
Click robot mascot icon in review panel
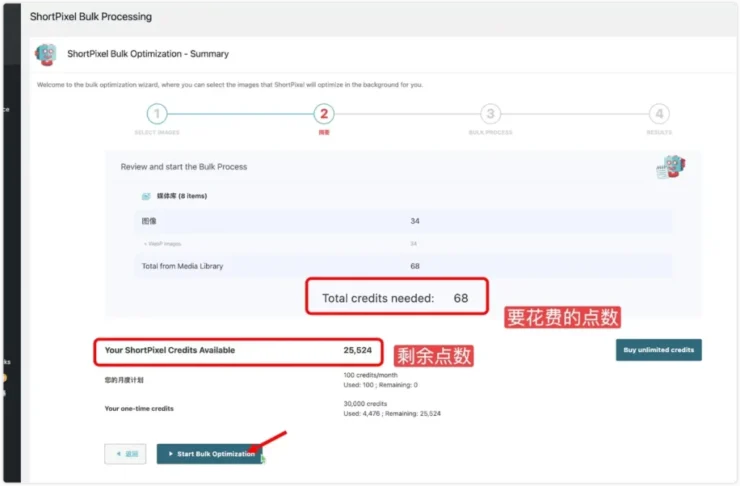click(671, 167)
